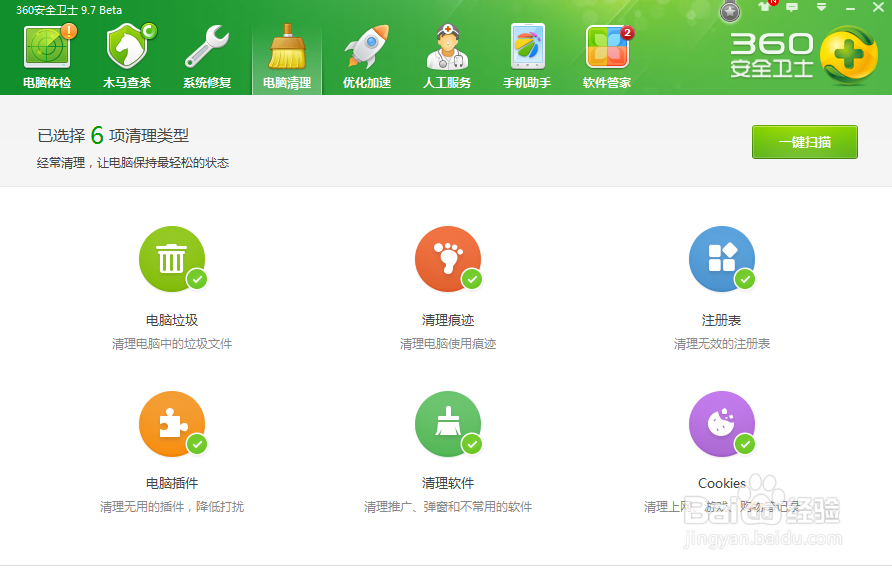Click the 清理痕迹 label text
This screenshot has width=892, height=569.
pyautogui.click(x=448, y=320)
